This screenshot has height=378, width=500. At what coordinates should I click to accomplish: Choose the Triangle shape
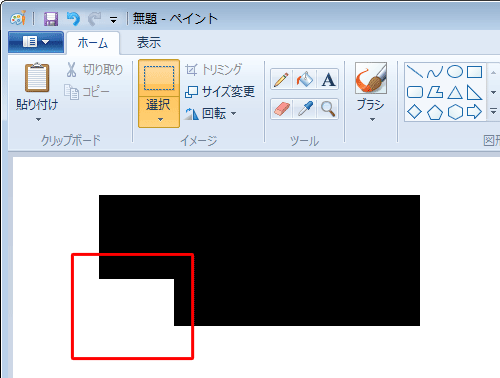tap(455, 92)
